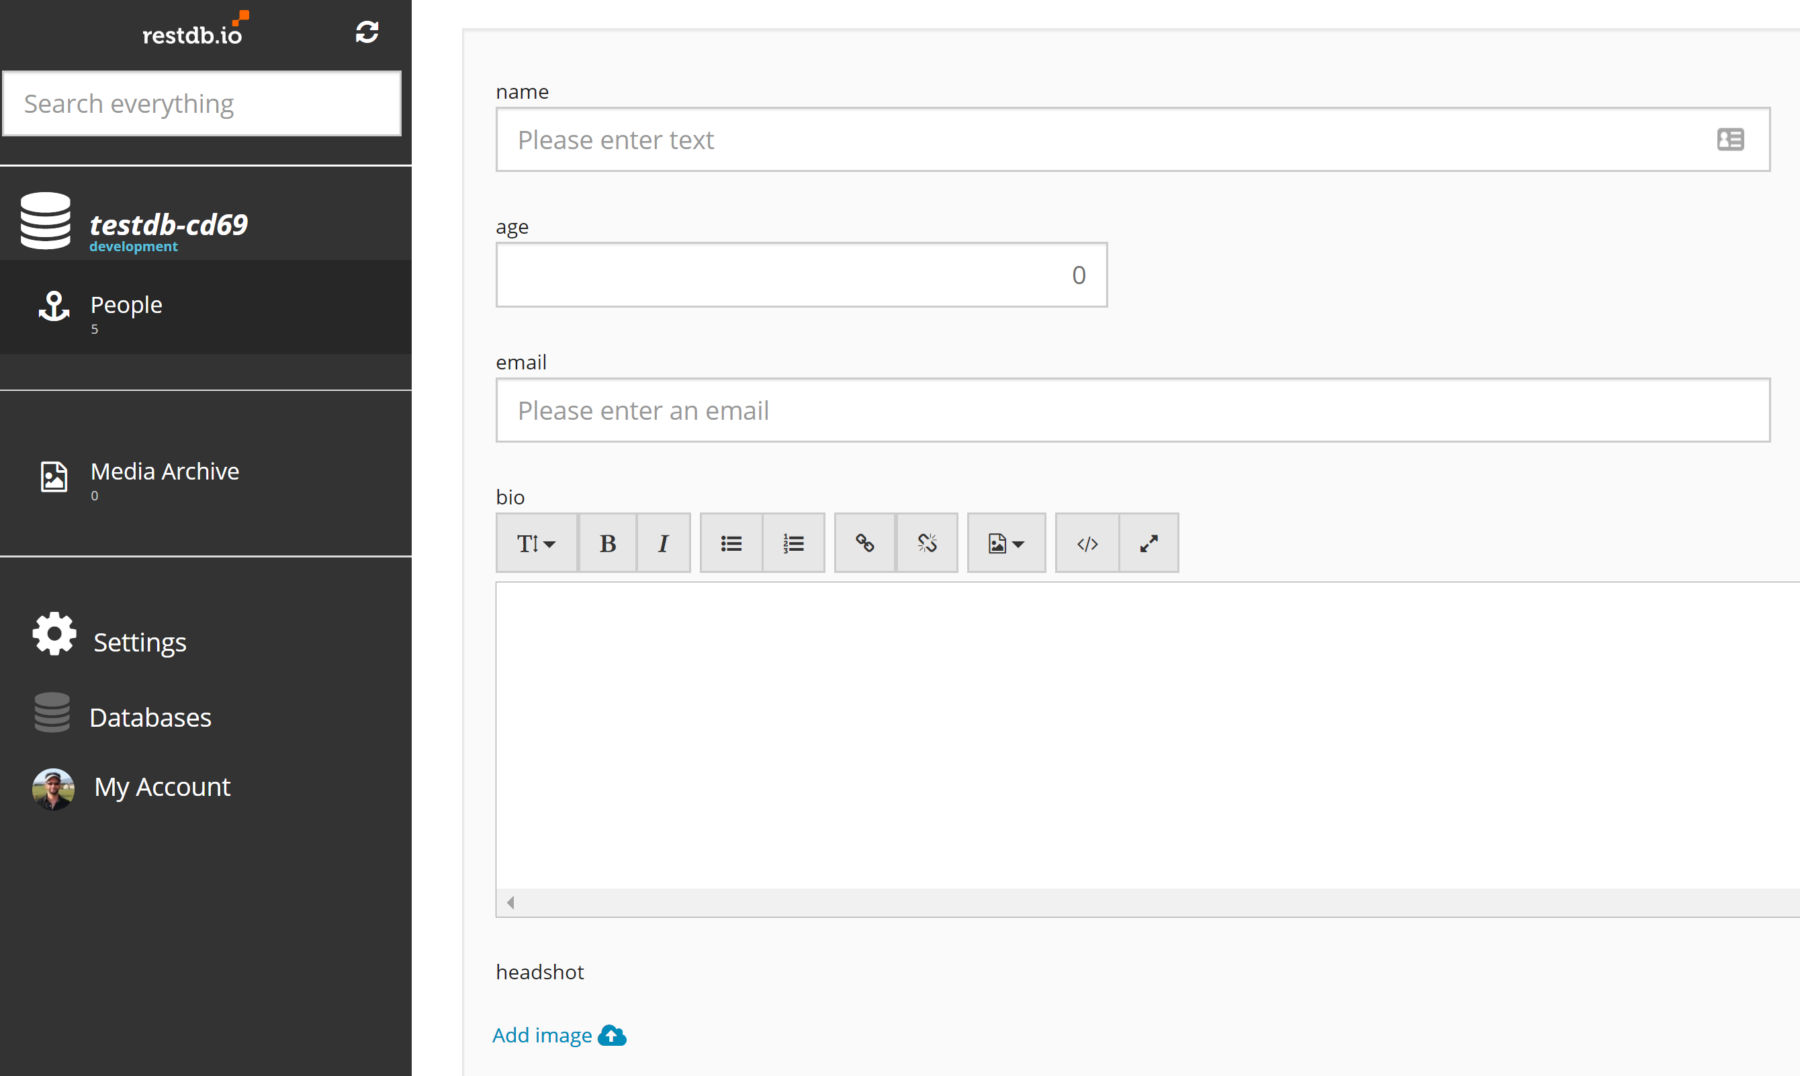Open the Databases page

150,716
